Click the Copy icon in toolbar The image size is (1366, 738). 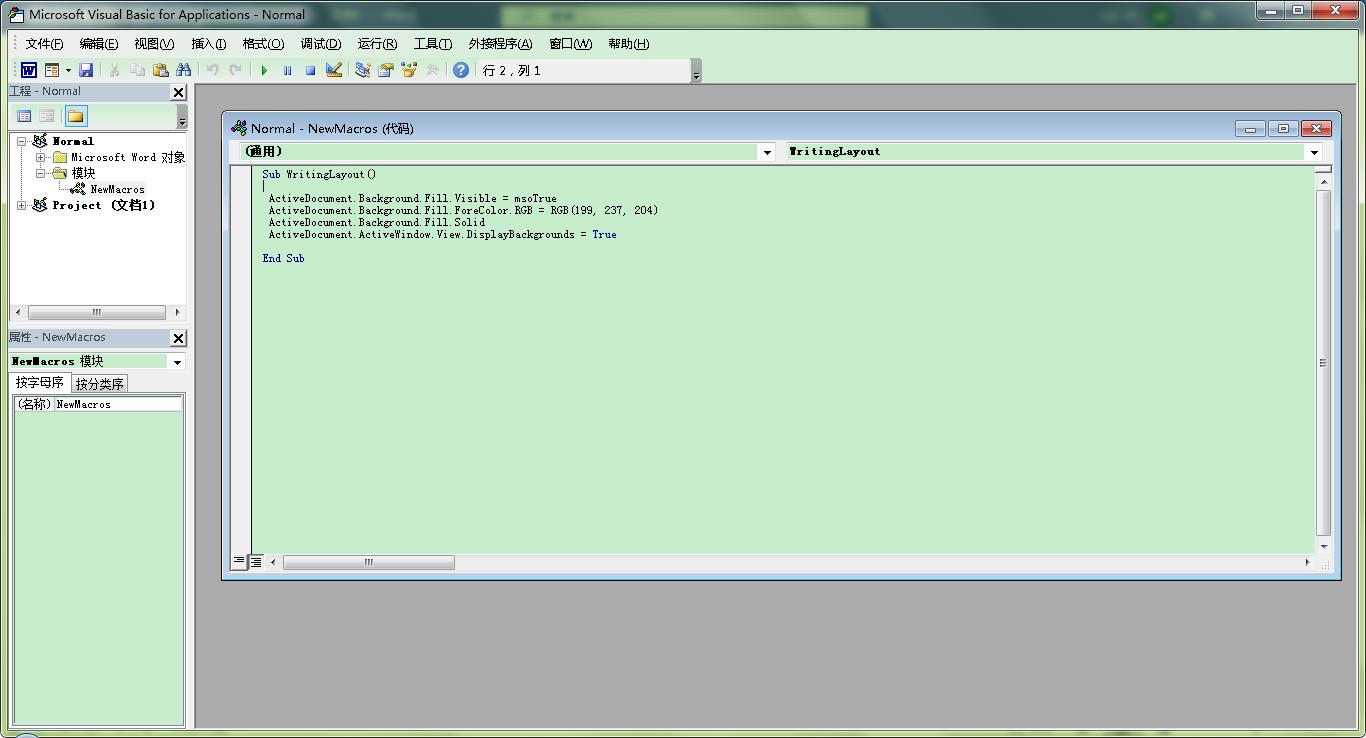click(137, 70)
